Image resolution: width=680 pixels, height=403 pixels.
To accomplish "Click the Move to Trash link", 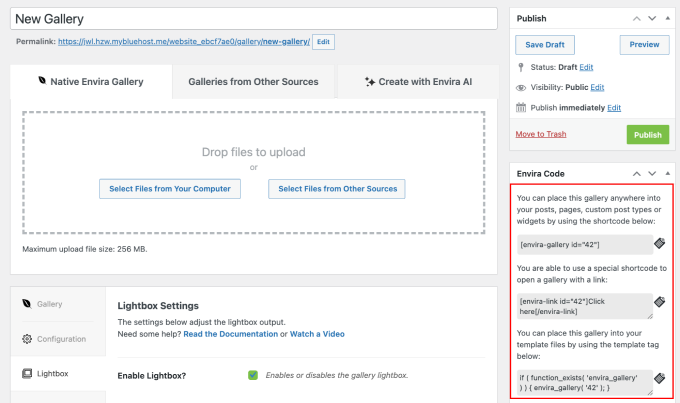I will [540, 134].
